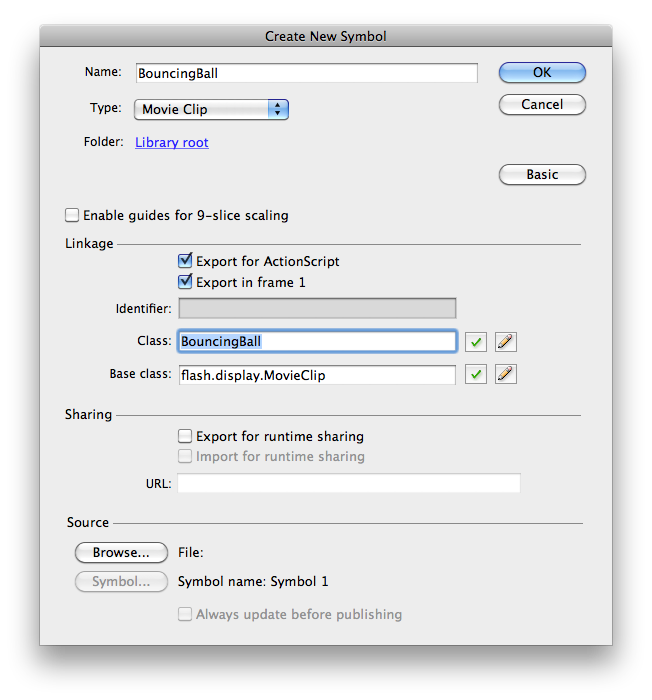Image resolution: width=652 pixels, height=700 pixels.
Task: Open the Type dropdown showing Movie Clip
Action: 211,109
